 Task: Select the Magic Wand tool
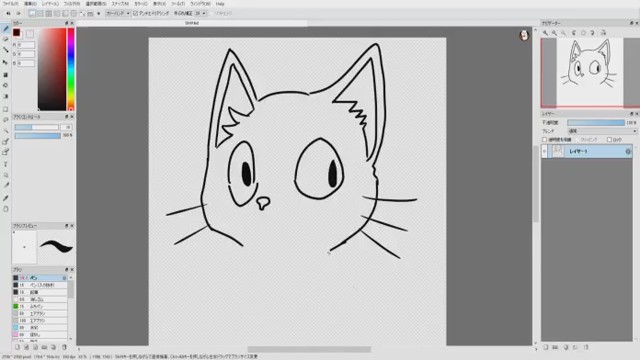(6, 131)
